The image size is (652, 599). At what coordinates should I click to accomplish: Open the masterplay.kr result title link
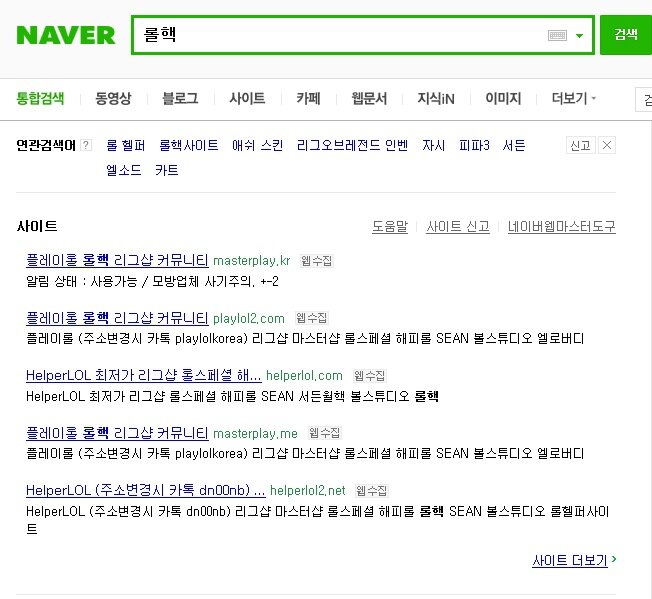(117, 260)
